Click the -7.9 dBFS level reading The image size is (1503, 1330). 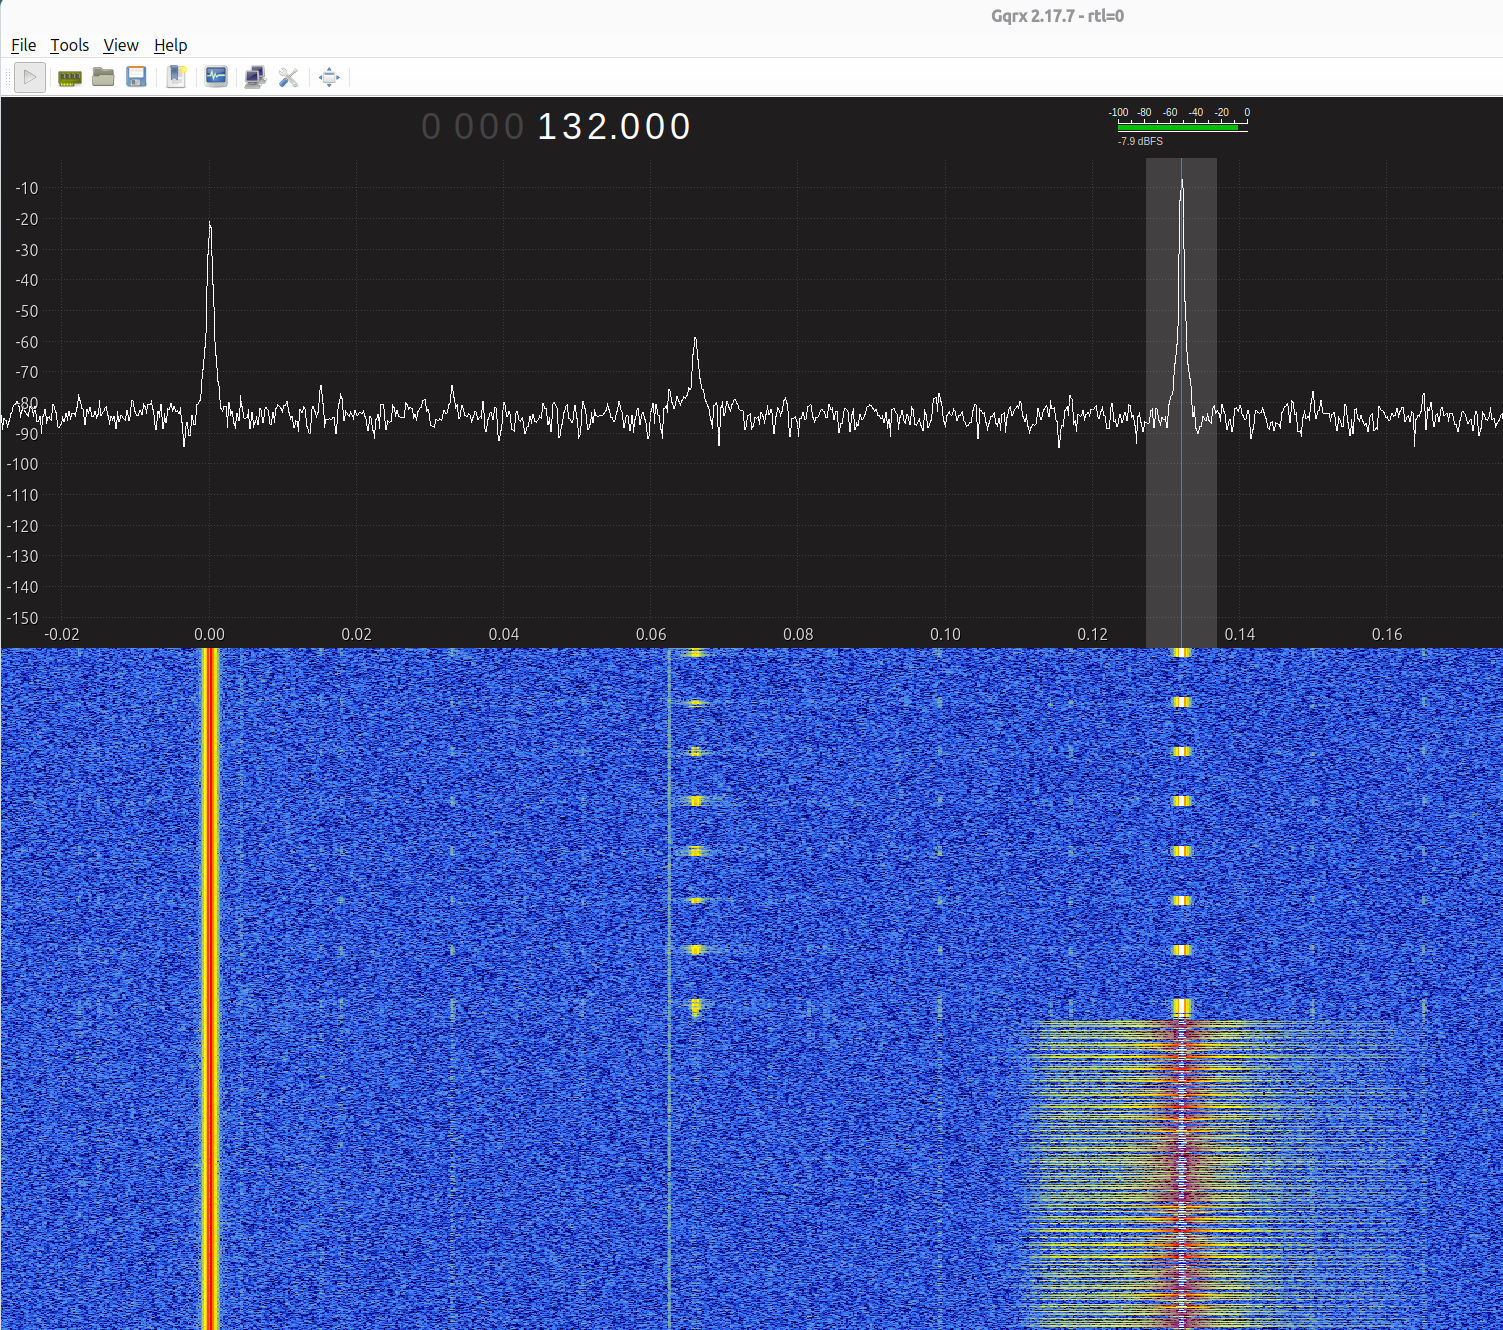pyautogui.click(x=1140, y=141)
